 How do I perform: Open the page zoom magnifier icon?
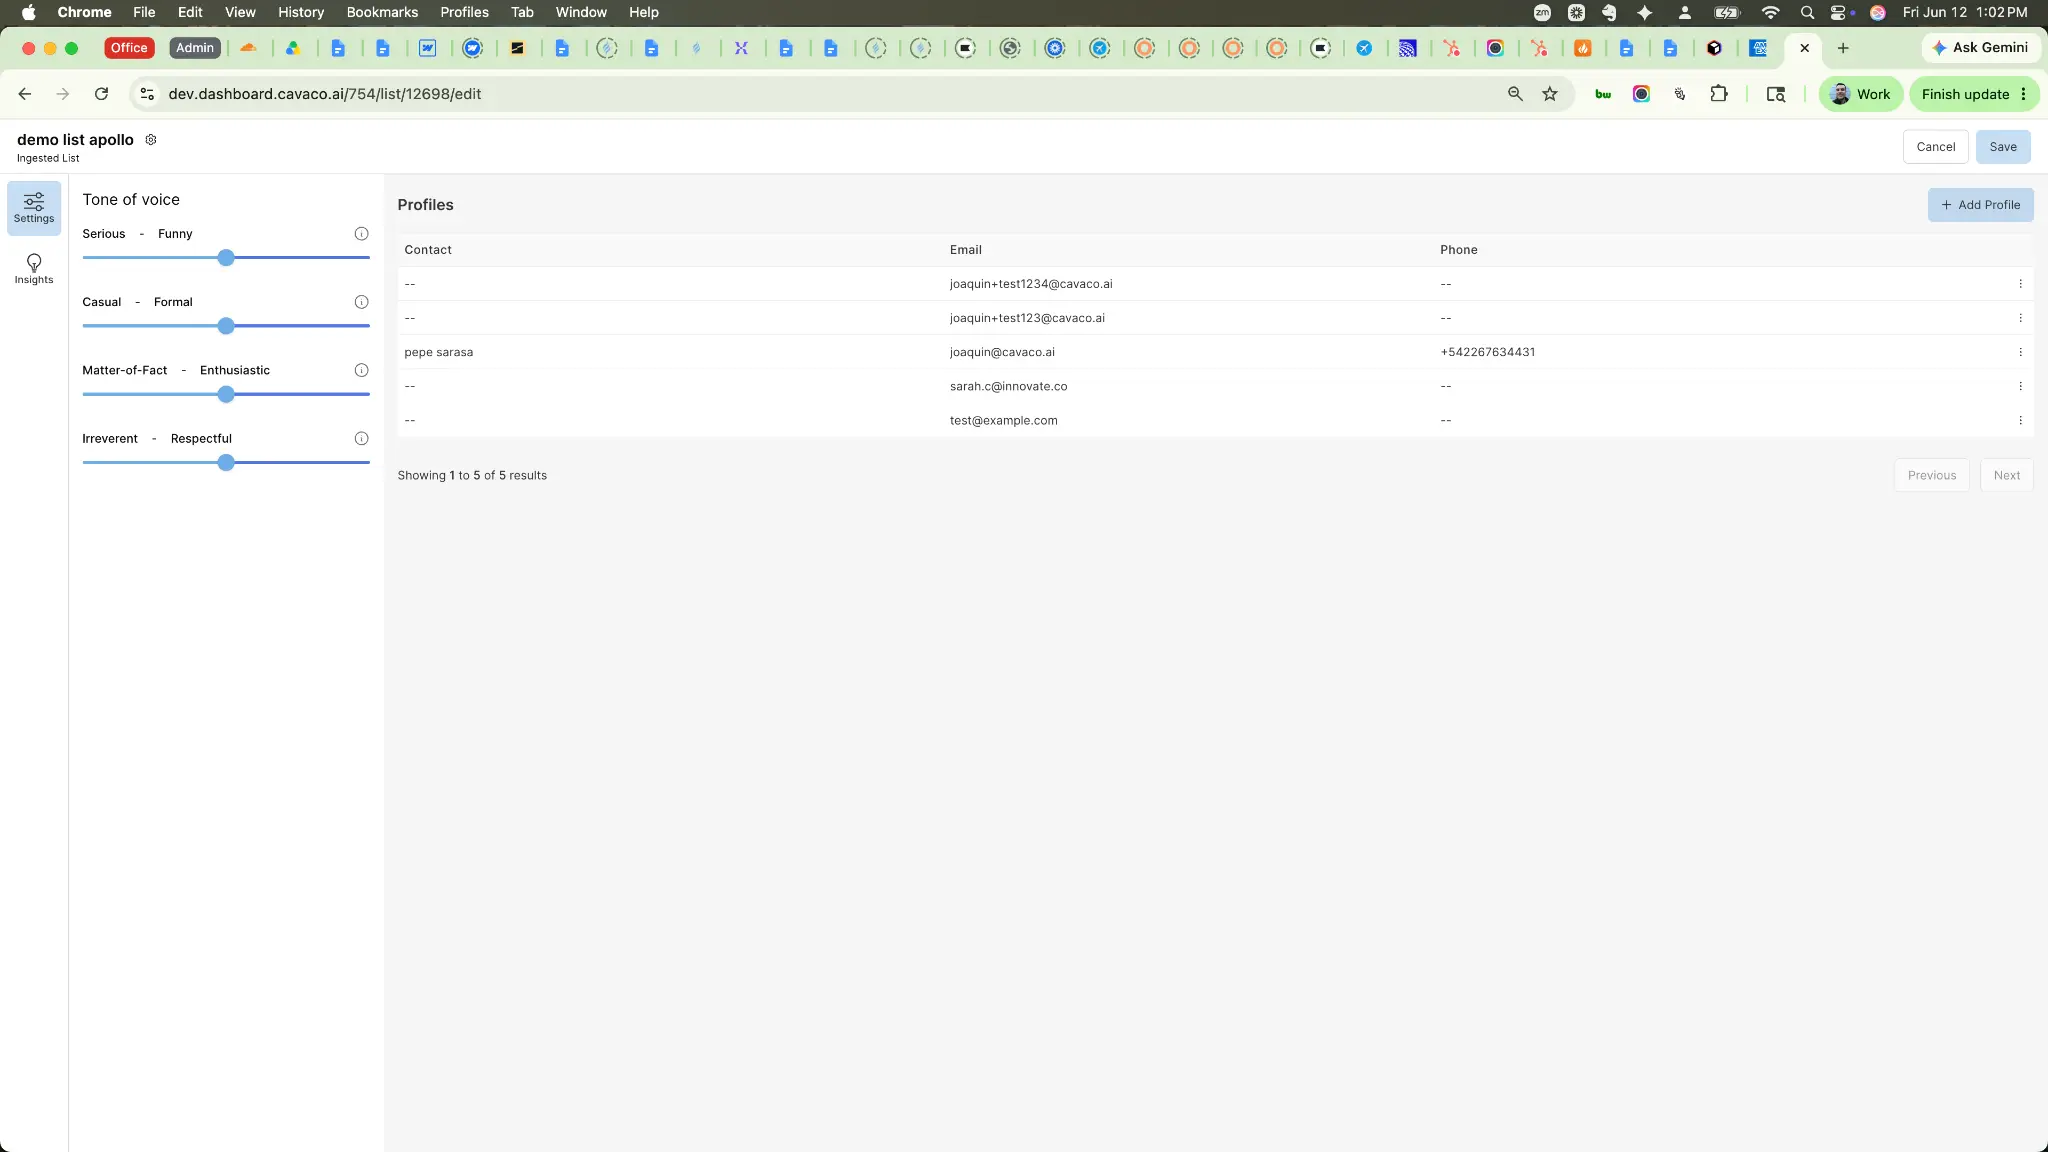pyautogui.click(x=1515, y=94)
